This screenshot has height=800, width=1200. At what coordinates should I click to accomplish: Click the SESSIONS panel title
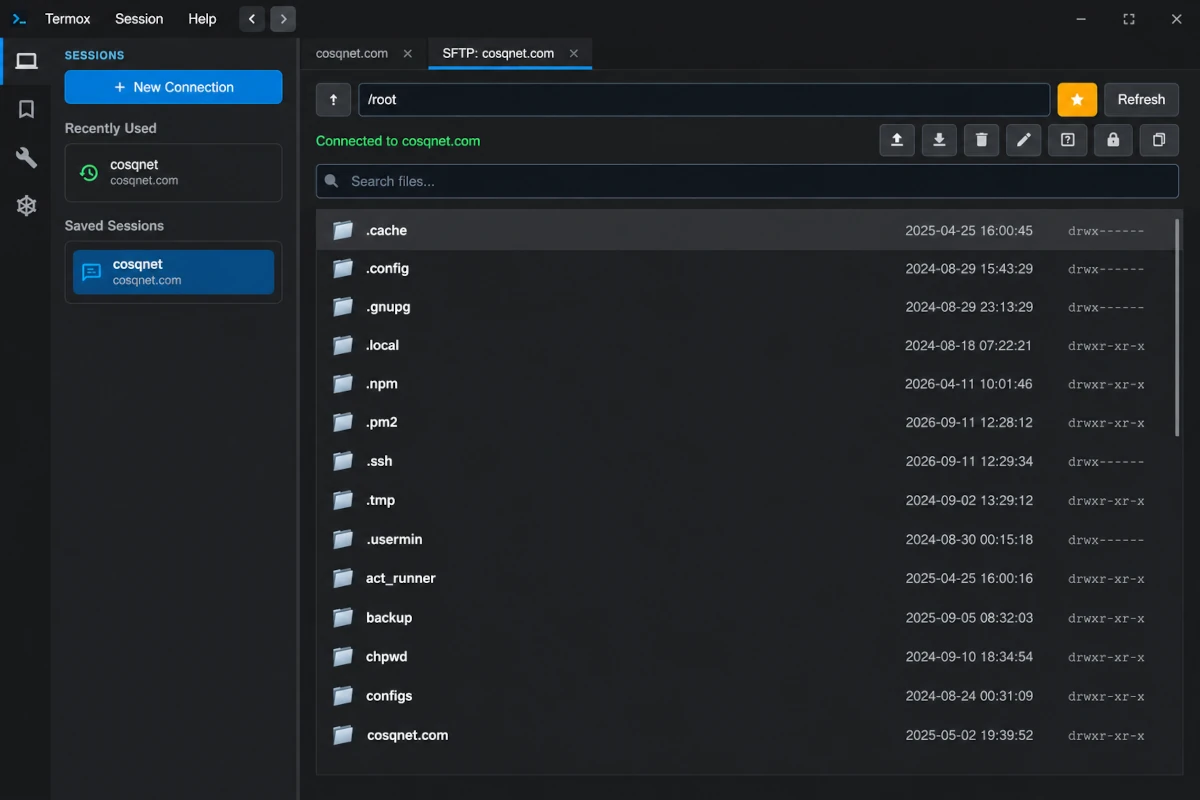click(x=95, y=55)
